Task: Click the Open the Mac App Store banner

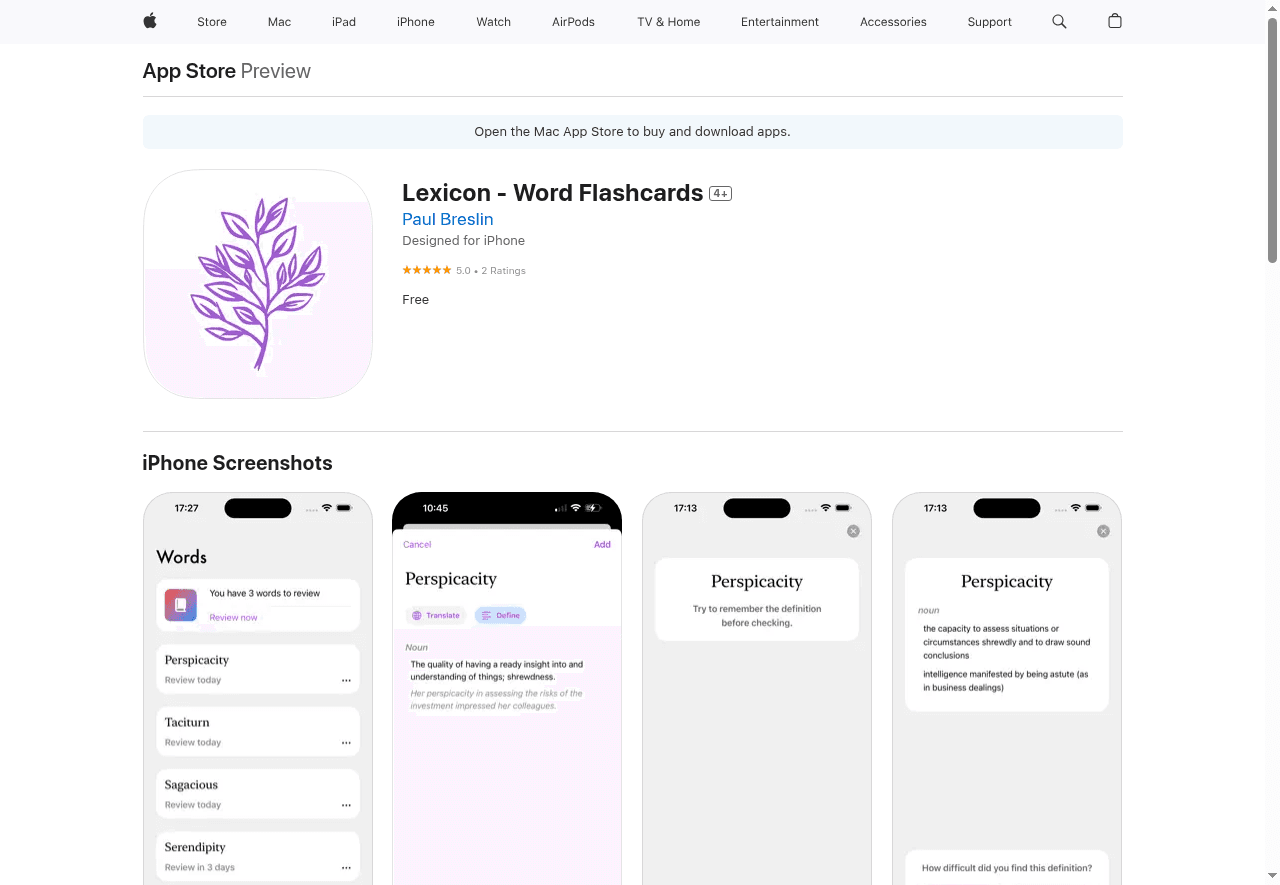Action: coord(632,131)
